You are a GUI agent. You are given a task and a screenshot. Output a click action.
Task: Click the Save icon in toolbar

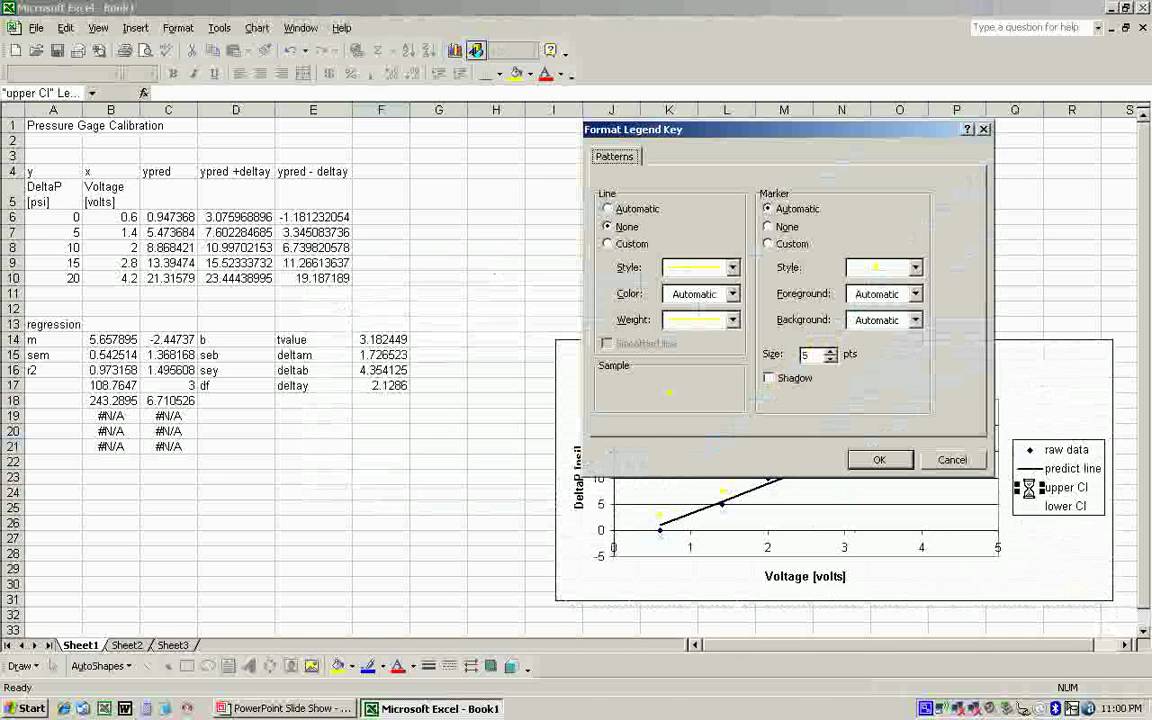tap(57, 51)
